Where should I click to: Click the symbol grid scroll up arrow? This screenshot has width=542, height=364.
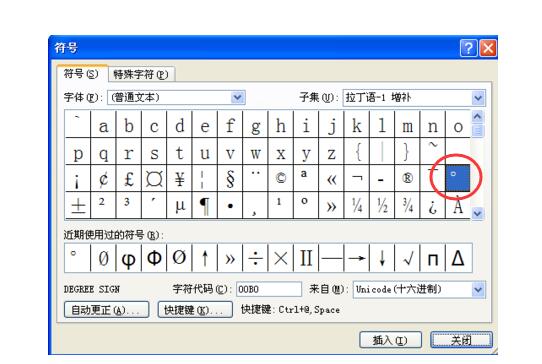[477, 116]
